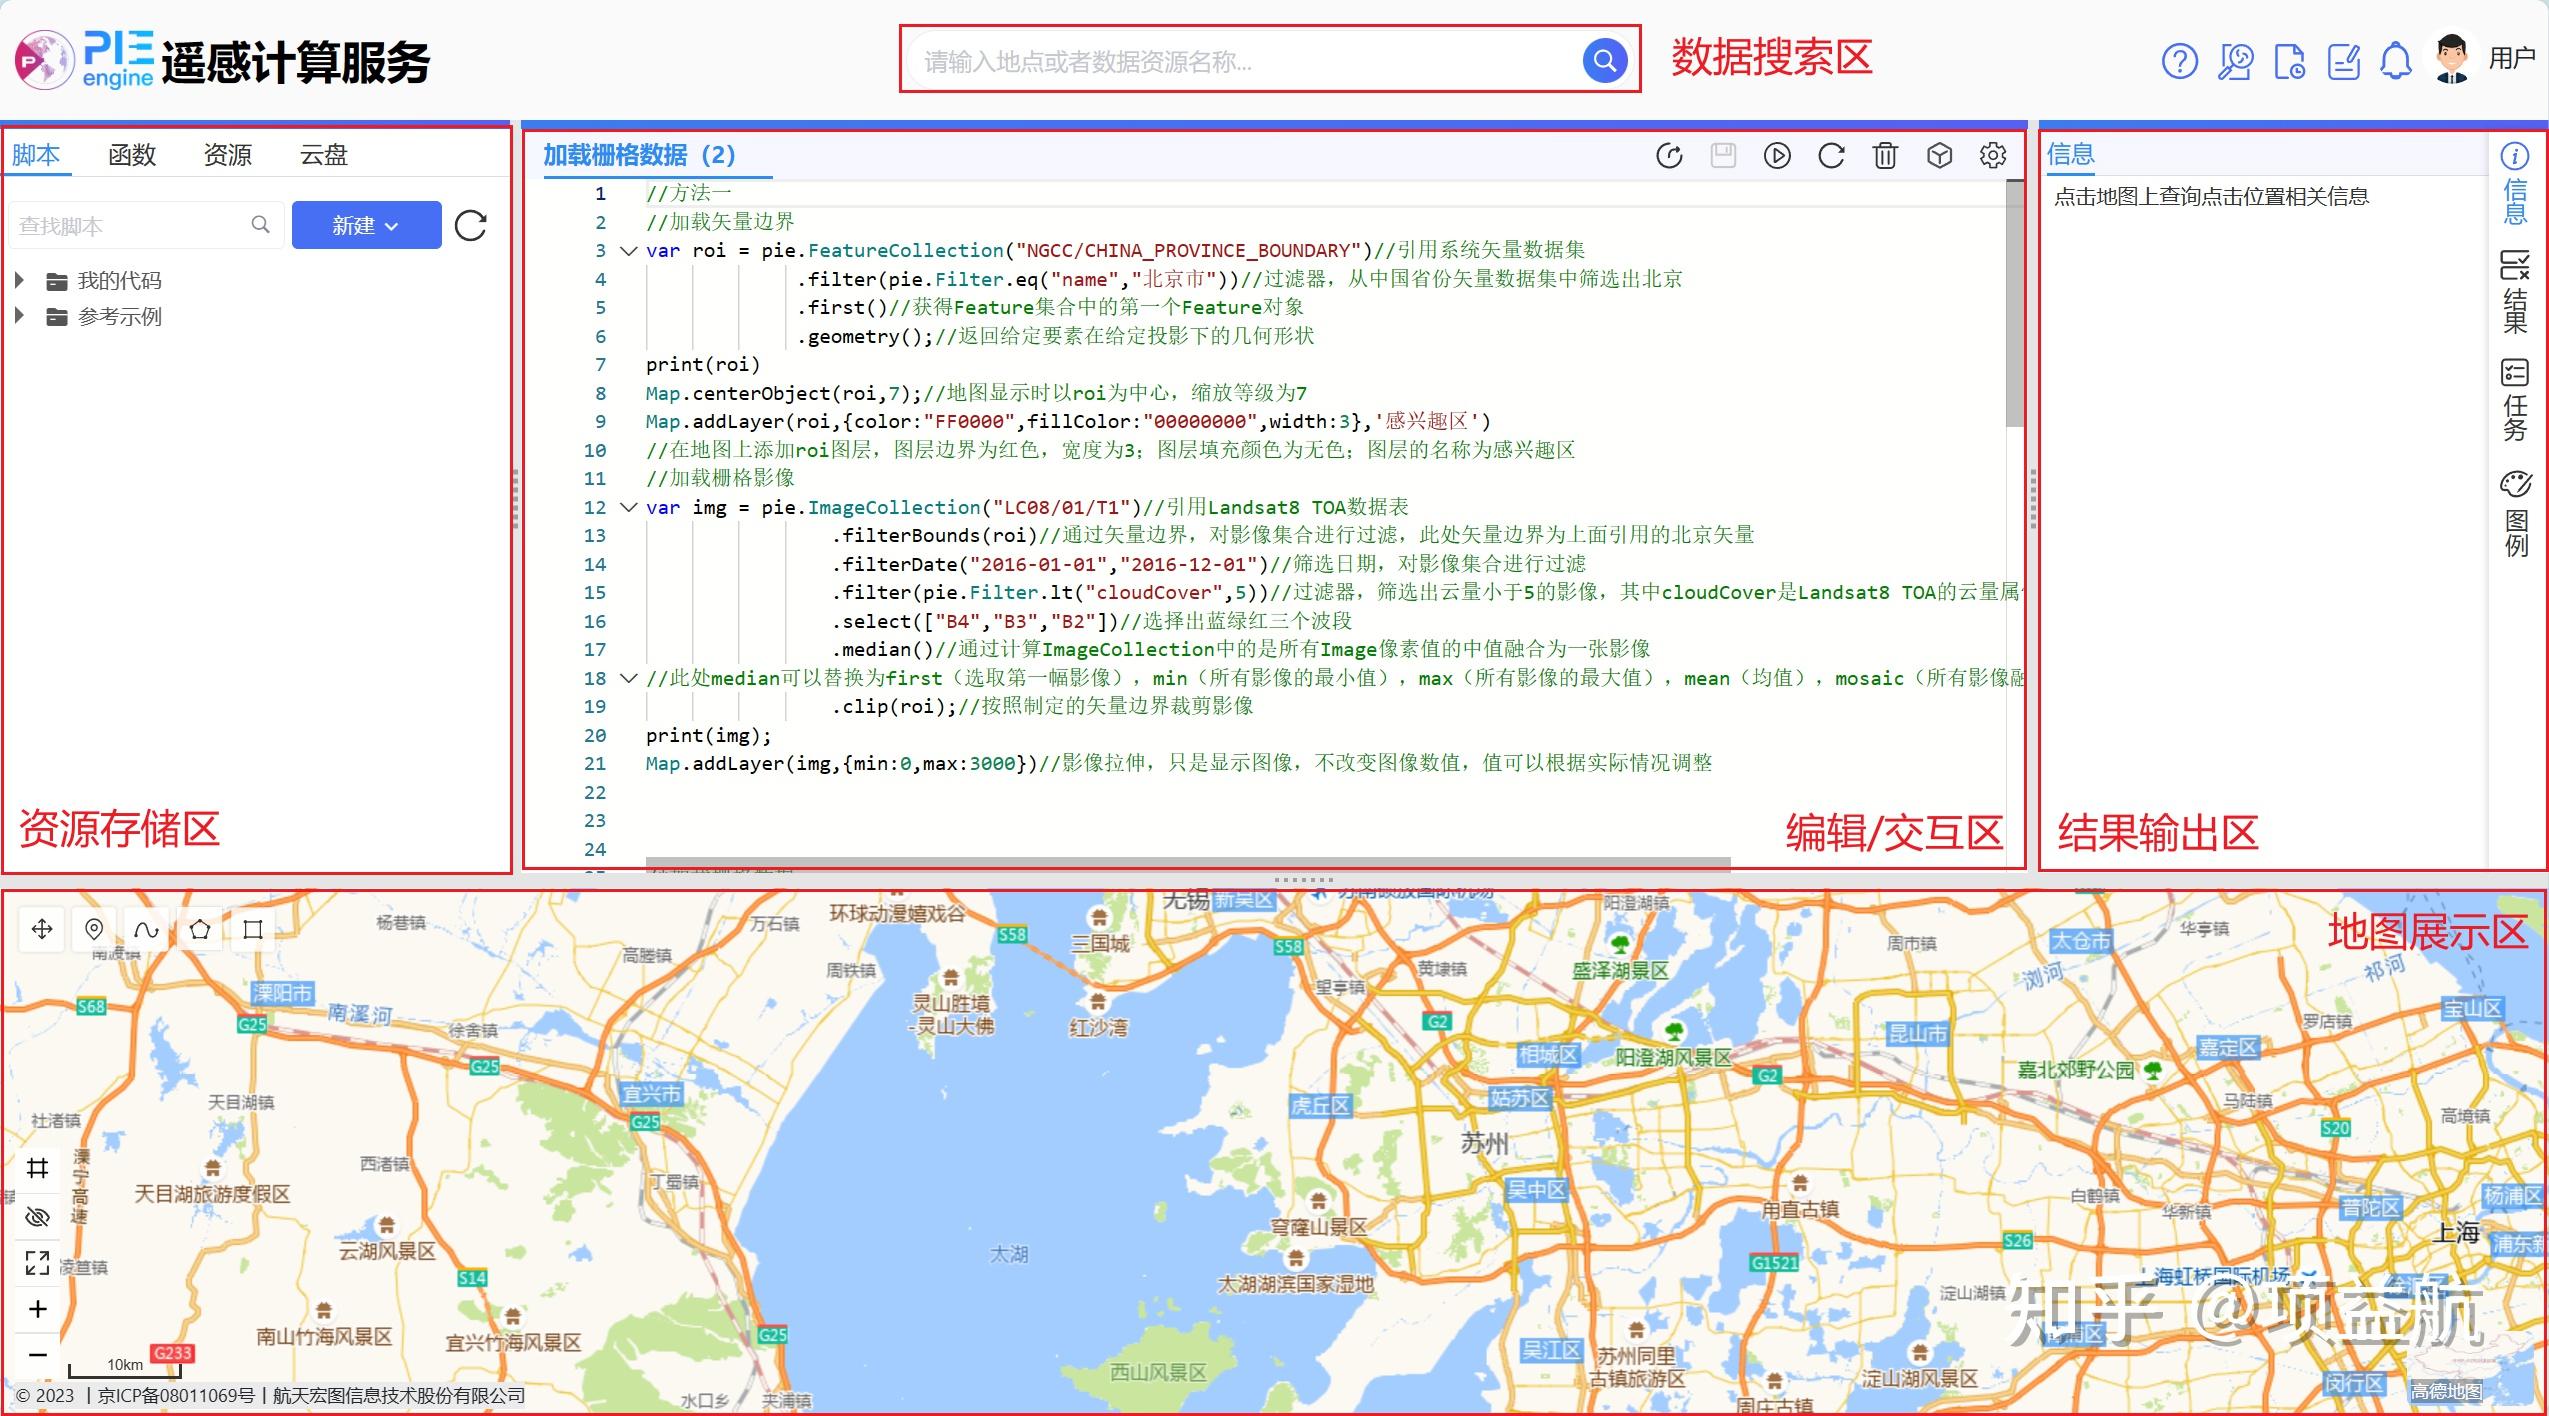Image resolution: width=2549 pixels, height=1416 pixels.
Task: Select the rectangle drawing tool on map
Action: click(x=253, y=929)
